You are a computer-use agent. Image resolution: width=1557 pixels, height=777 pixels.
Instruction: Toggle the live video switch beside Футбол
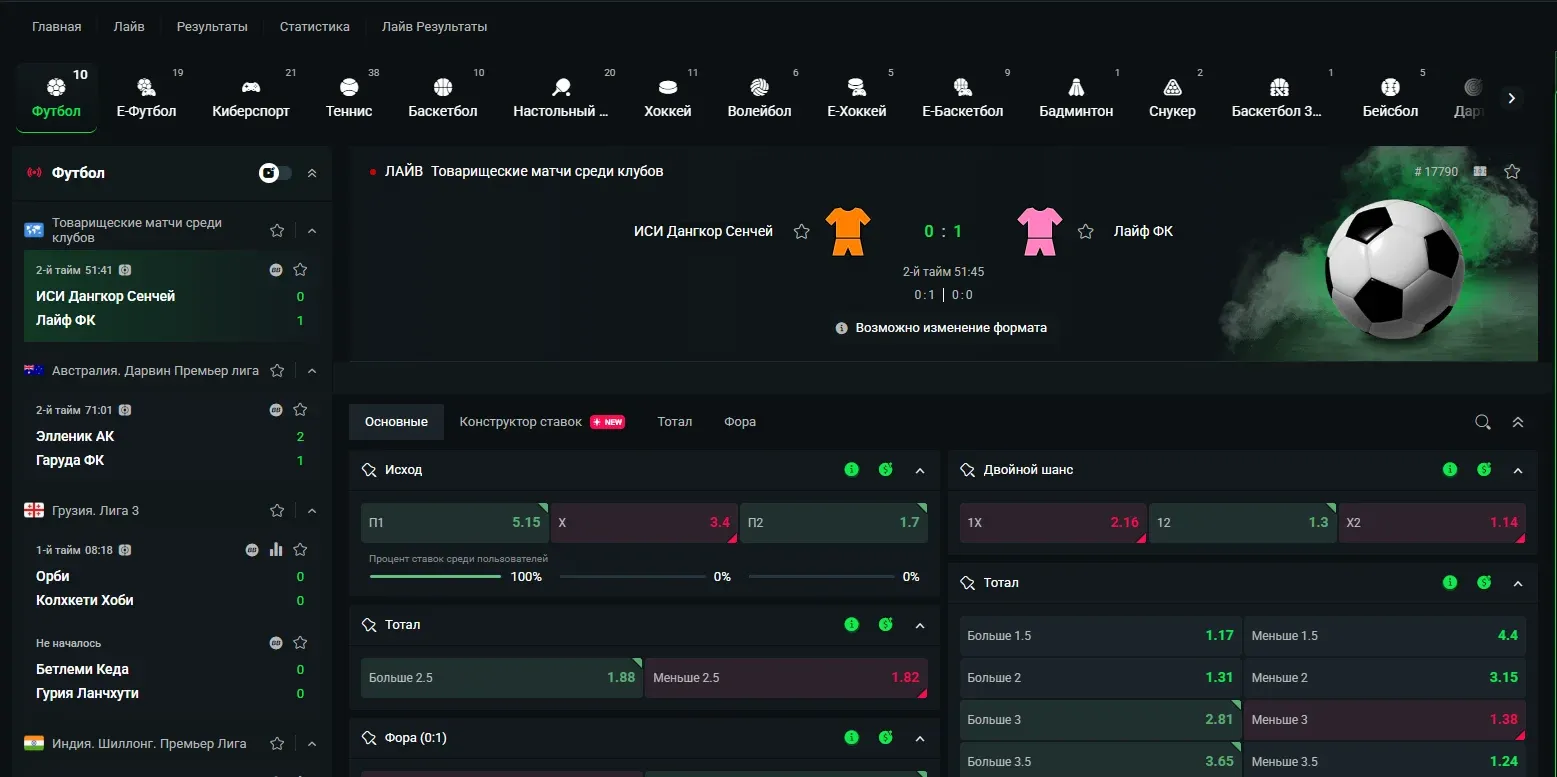(x=276, y=173)
